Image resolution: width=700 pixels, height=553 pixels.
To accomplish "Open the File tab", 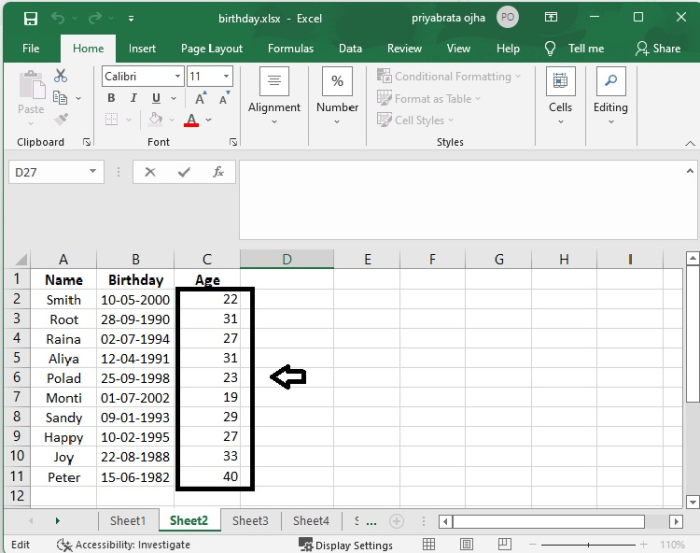I will 31,48.
